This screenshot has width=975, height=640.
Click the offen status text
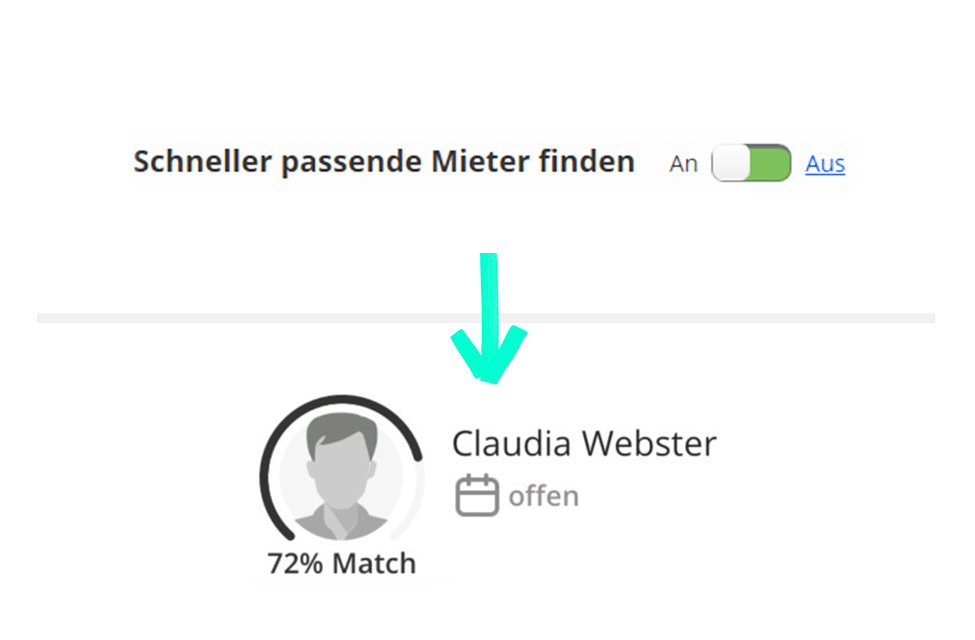click(x=541, y=494)
